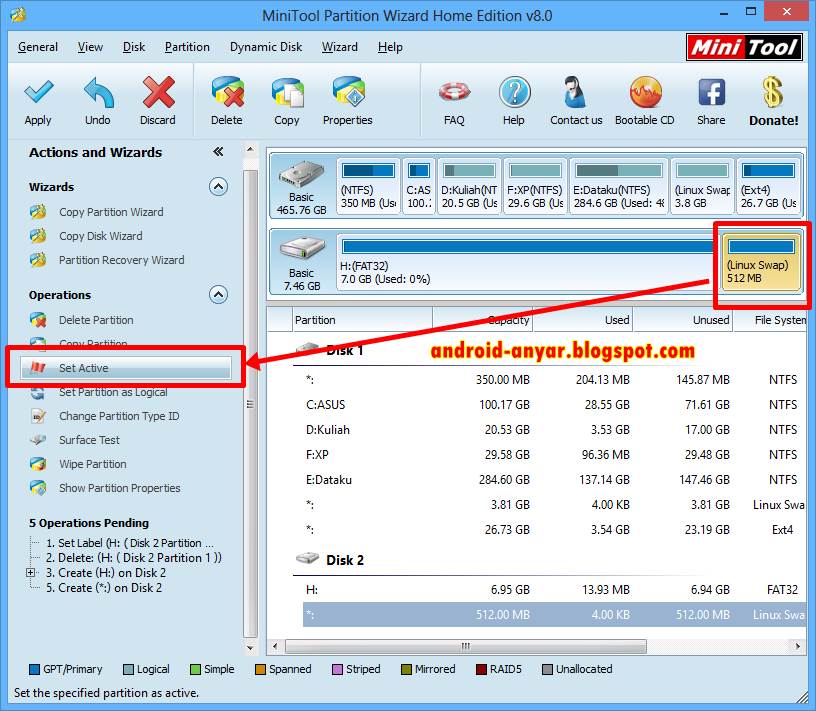This screenshot has height=711, width=816.
Task: Select pending operation 2 Delete
Action: 134,557
